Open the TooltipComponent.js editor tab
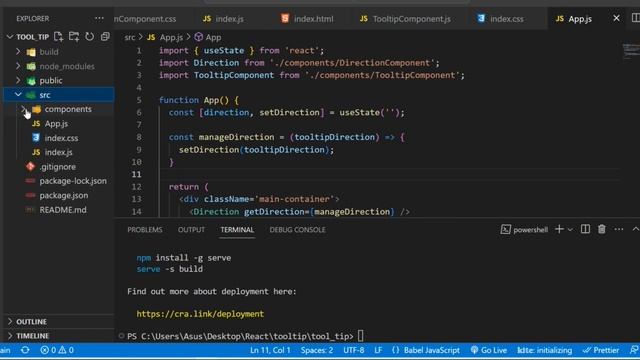Image resolution: width=640 pixels, height=360 pixels. (x=405, y=19)
